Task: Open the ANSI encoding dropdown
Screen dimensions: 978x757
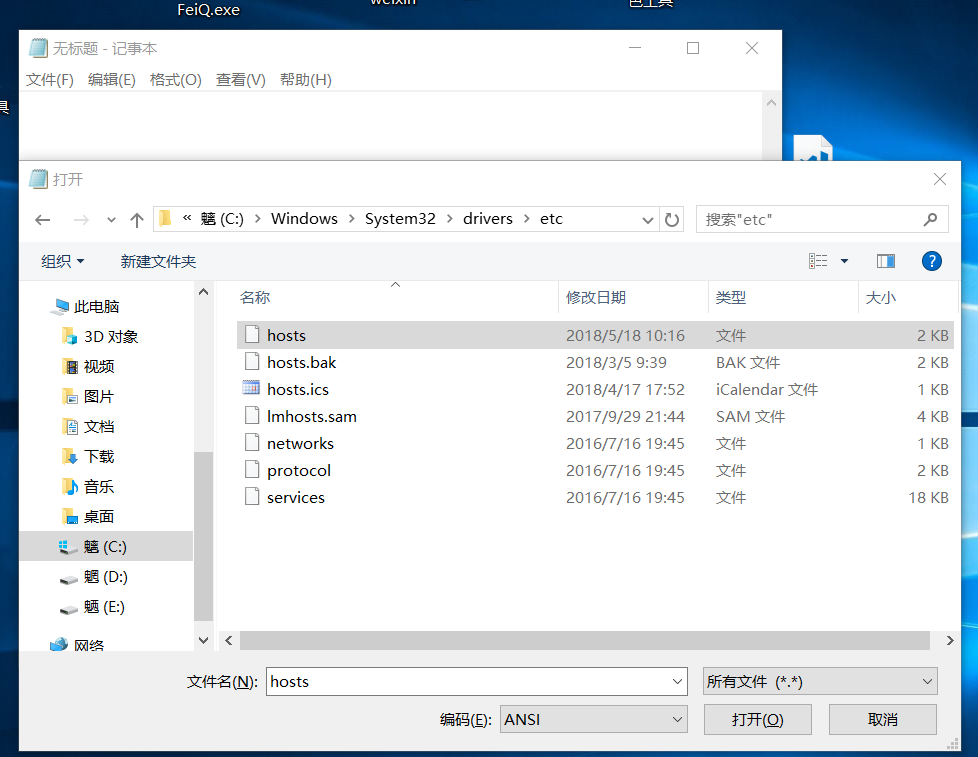Action: pos(594,720)
